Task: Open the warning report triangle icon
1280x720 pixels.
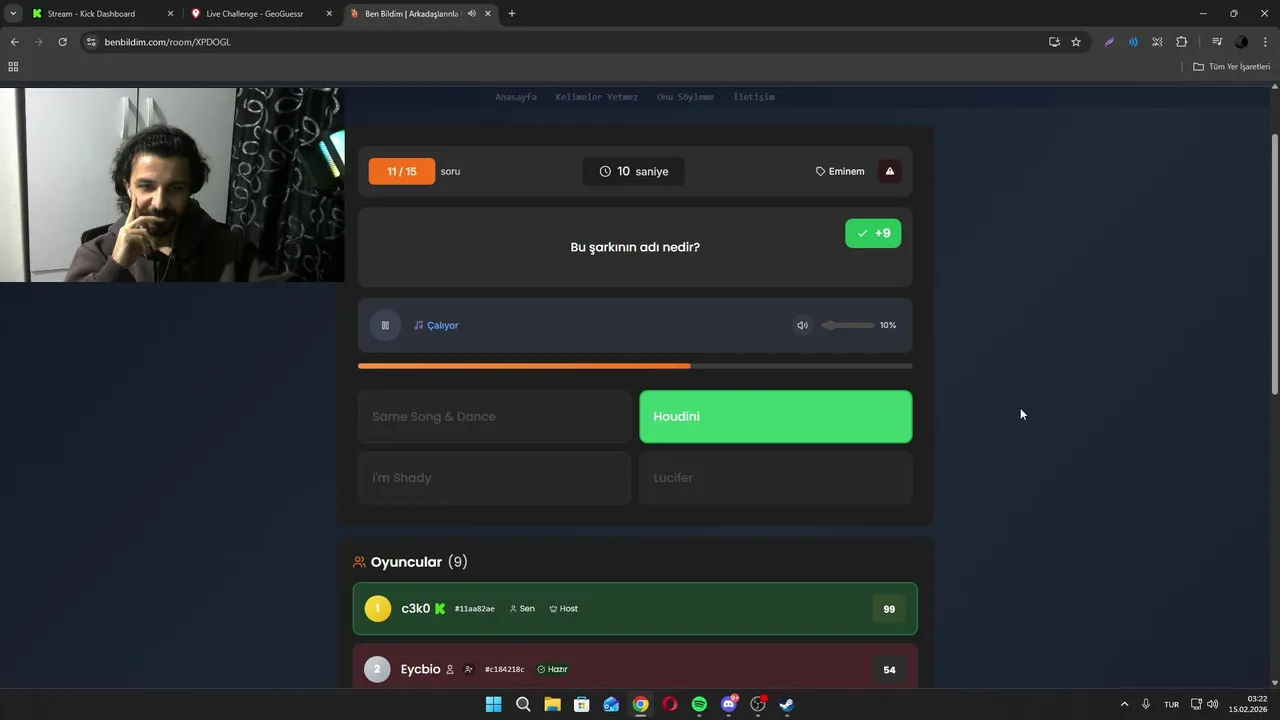Action: tap(890, 171)
